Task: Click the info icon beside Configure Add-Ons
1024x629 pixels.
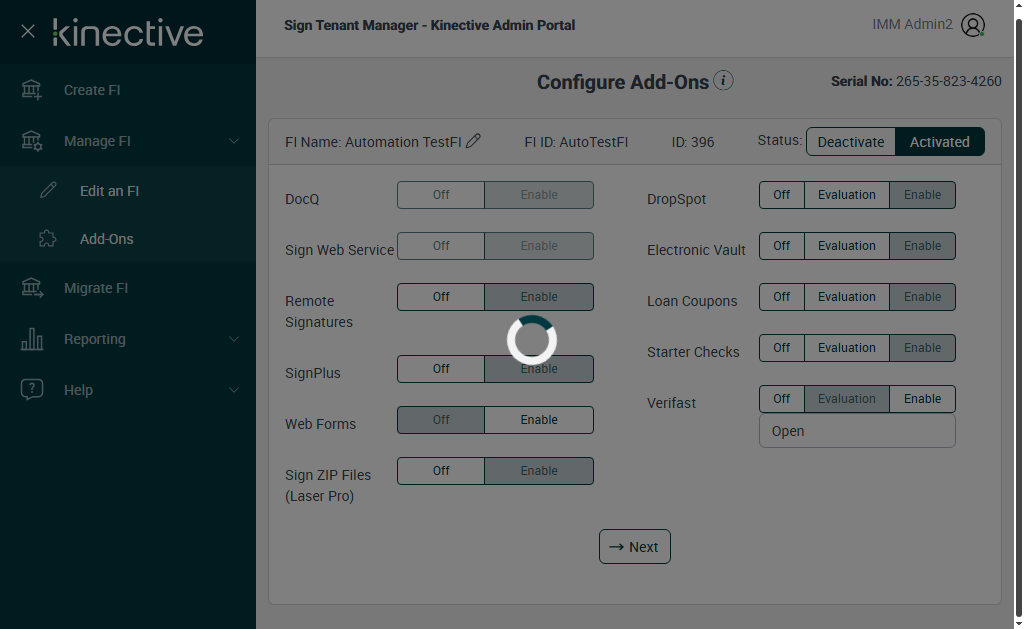Action: pyautogui.click(x=723, y=80)
